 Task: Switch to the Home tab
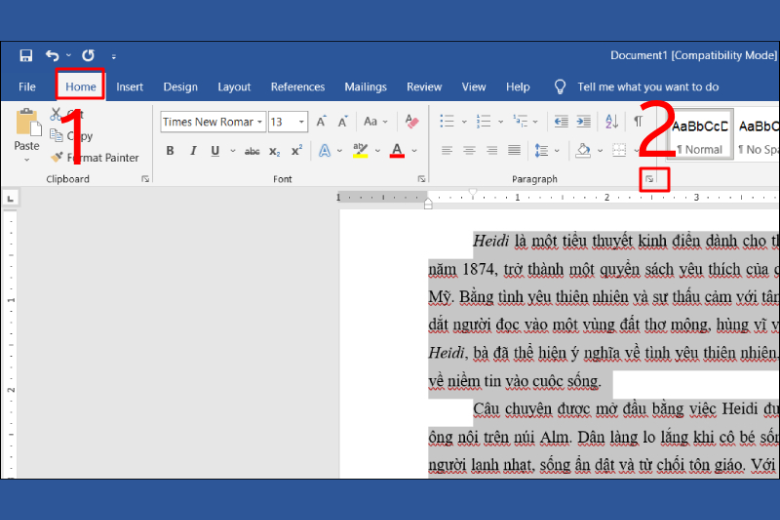81,87
